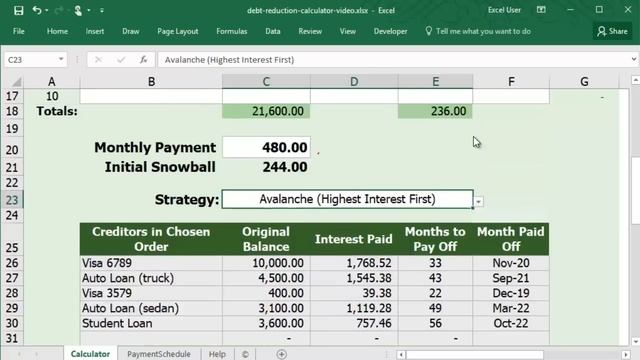The width and height of the screenshot is (640, 360).
Task: Switch to the Home ribbon tab
Action: tap(57, 31)
